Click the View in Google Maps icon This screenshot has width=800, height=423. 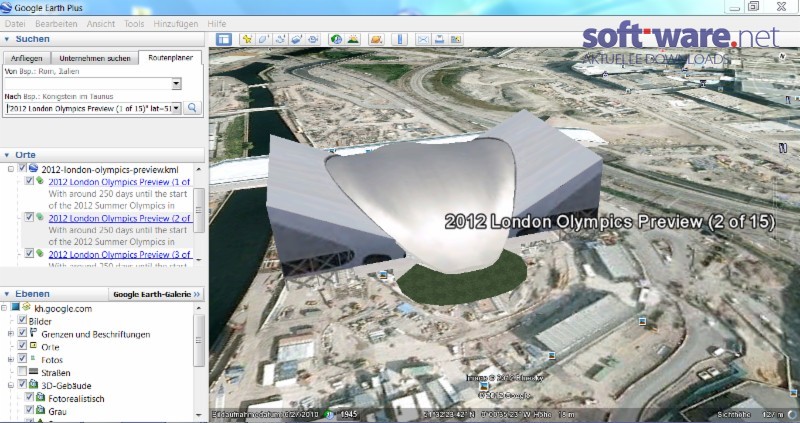coord(456,39)
